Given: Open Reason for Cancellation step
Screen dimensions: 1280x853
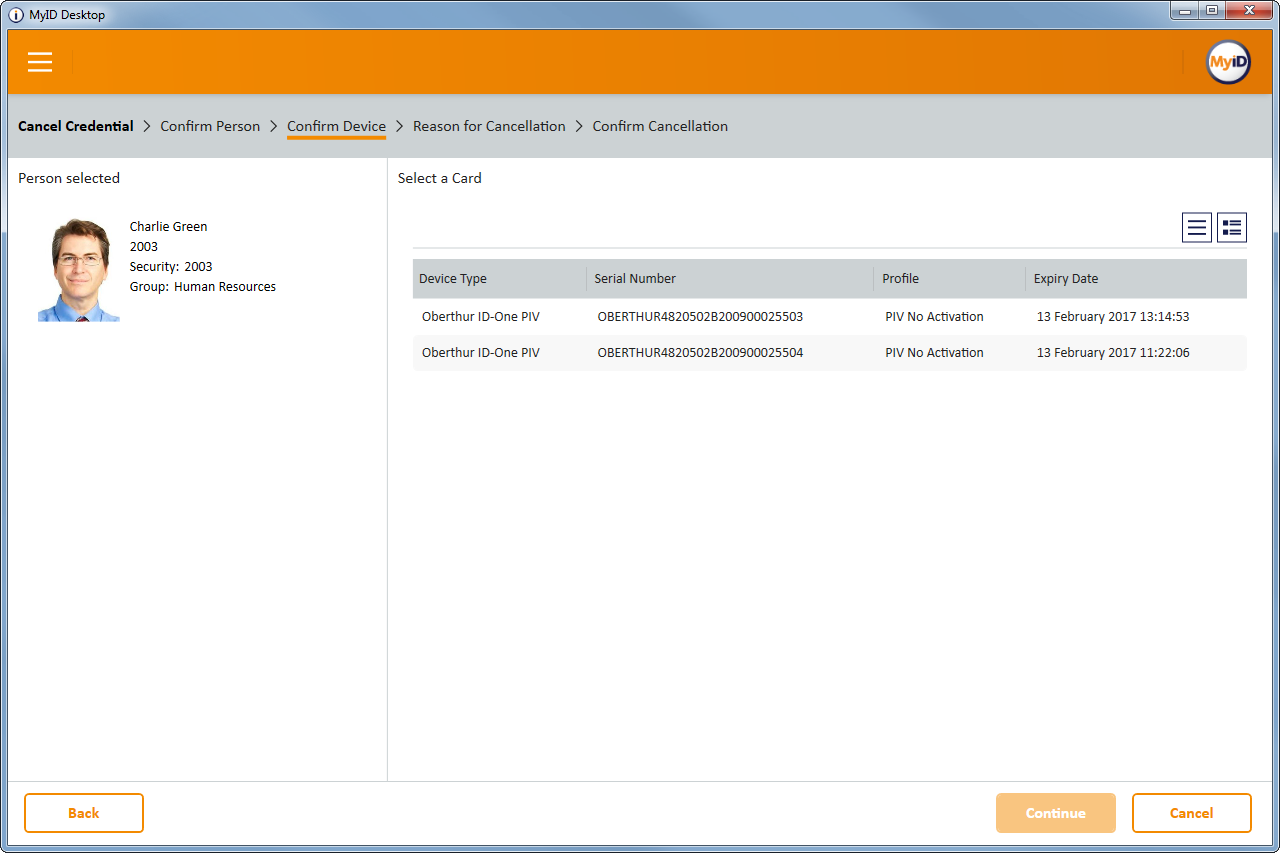Looking at the screenshot, I should point(489,126).
